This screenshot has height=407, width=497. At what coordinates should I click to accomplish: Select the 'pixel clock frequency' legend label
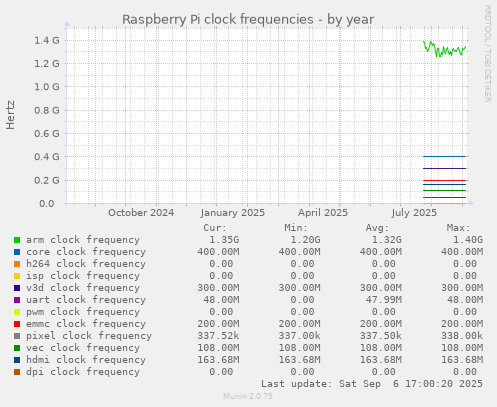[x=89, y=336]
